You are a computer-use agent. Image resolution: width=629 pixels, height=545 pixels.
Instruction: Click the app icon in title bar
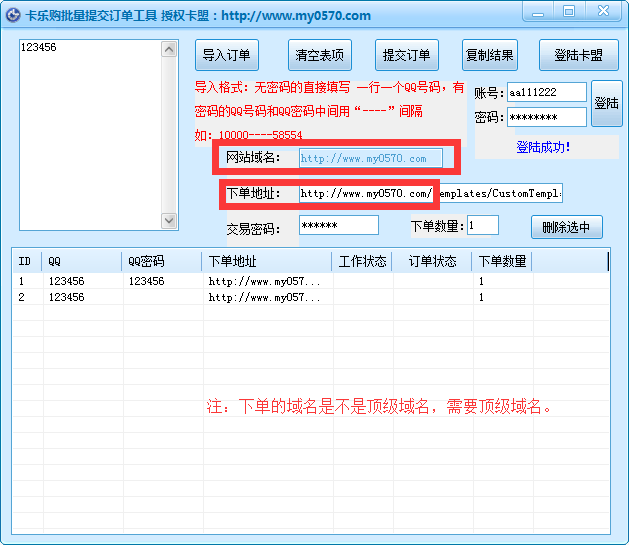click(15, 15)
